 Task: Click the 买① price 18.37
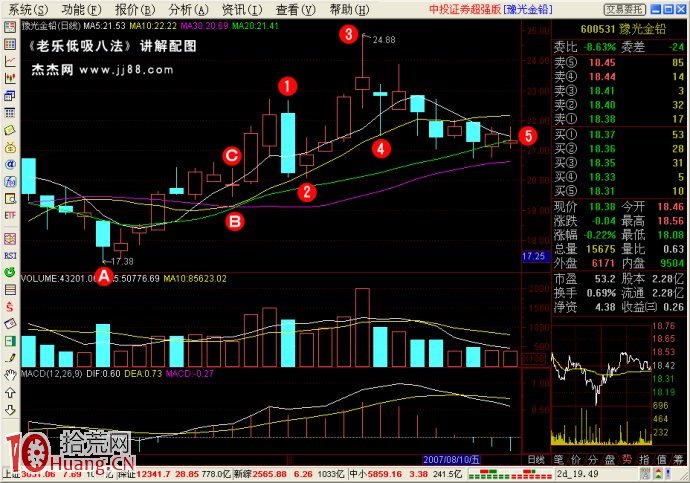602,135
